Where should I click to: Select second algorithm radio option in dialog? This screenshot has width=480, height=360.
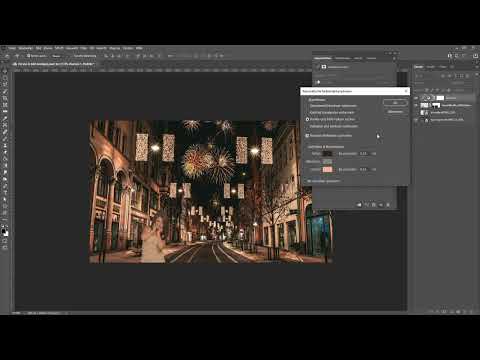(308, 112)
